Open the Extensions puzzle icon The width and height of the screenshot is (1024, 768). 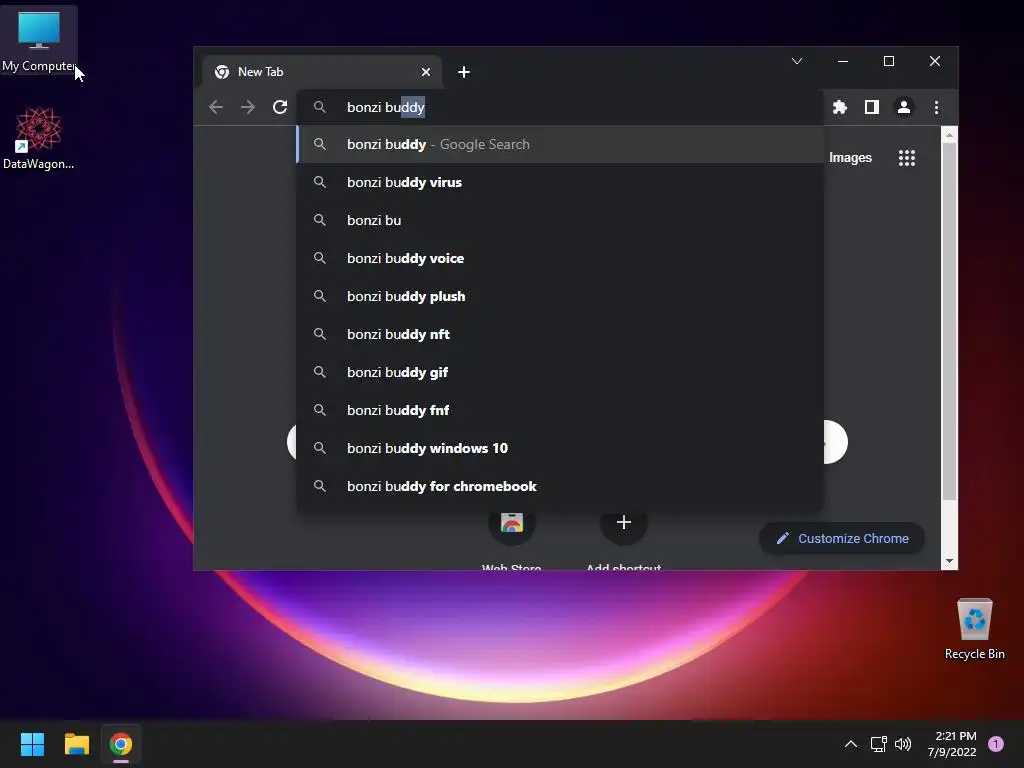(x=840, y=107)
